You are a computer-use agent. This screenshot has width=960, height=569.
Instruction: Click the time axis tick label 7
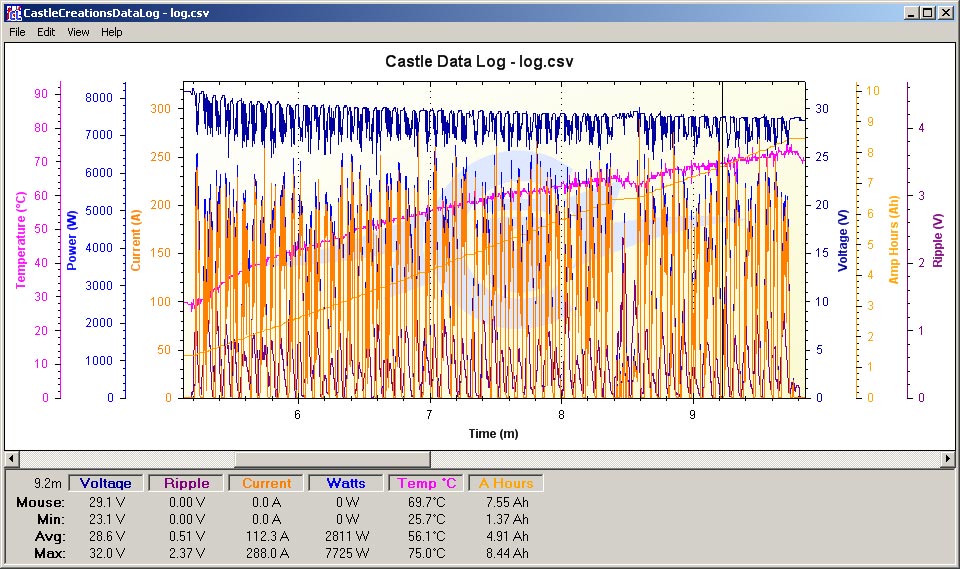429,415
